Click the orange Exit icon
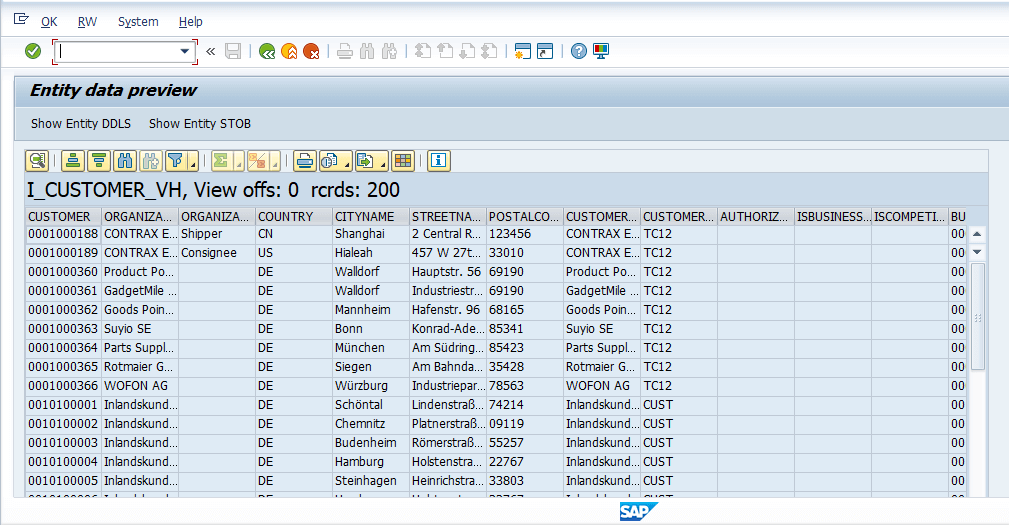Viewport: 1009px width, 525px height. pyautogui.click(x=290, y=51)
